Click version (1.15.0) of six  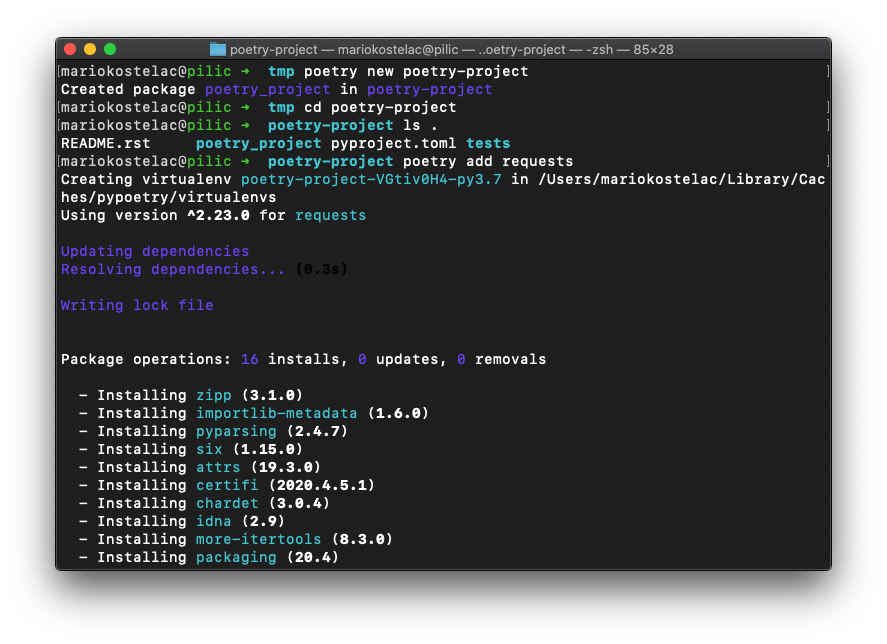pos(268,449)
